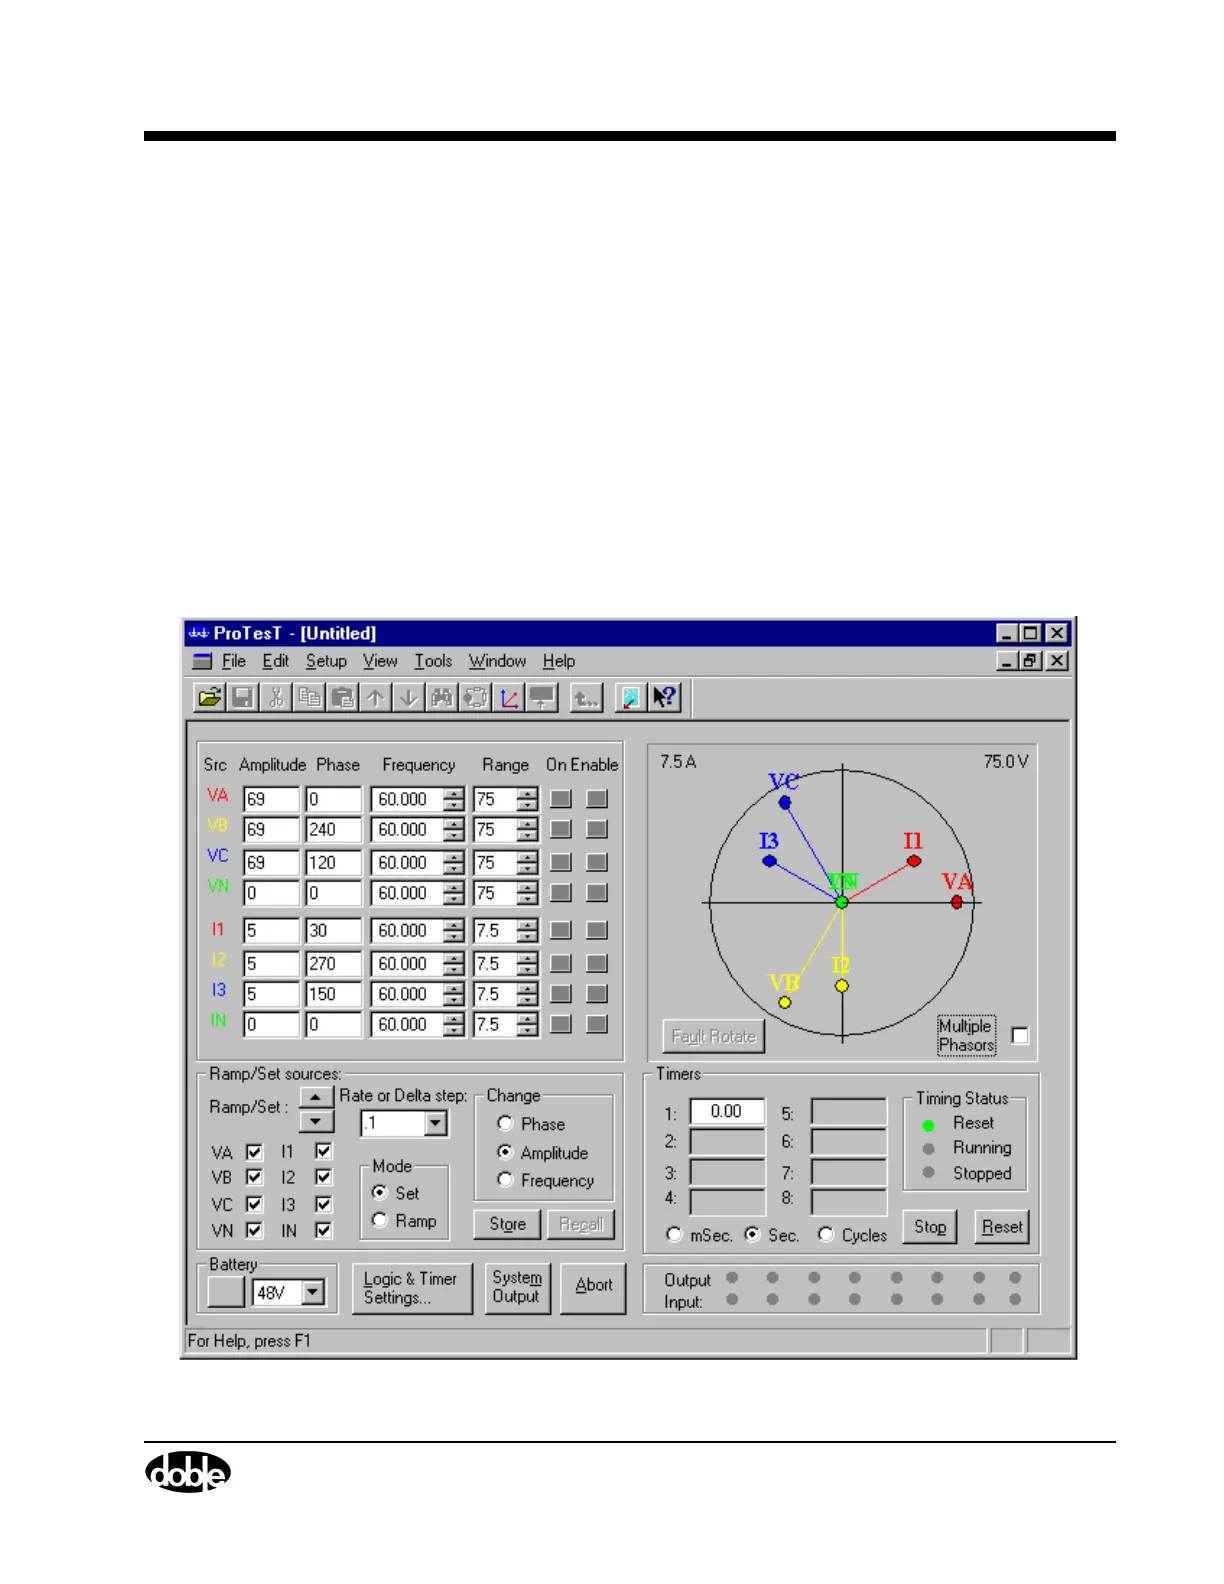Open Logic & Timer Settings
1224x1584 pixels.
tap(411, 1288)
